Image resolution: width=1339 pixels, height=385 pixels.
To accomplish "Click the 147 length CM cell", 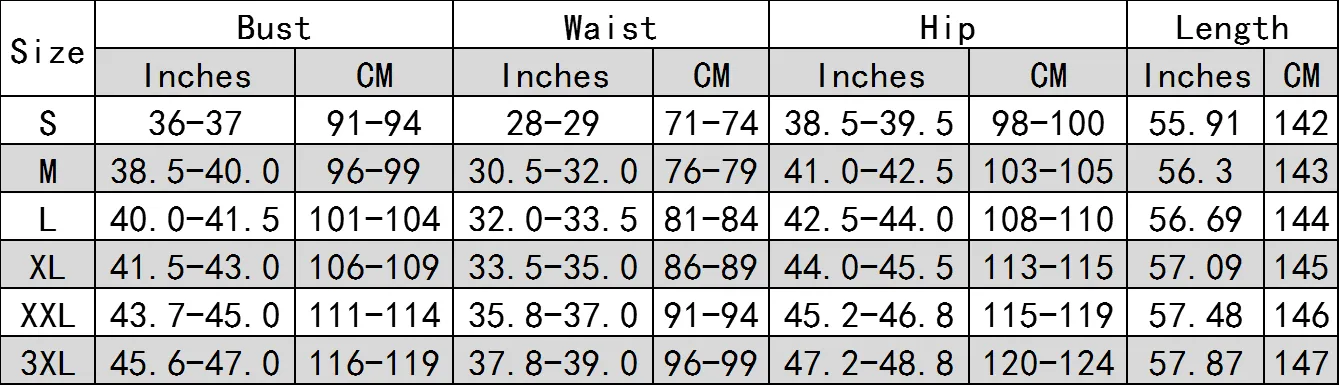I will pos(1302,360).
